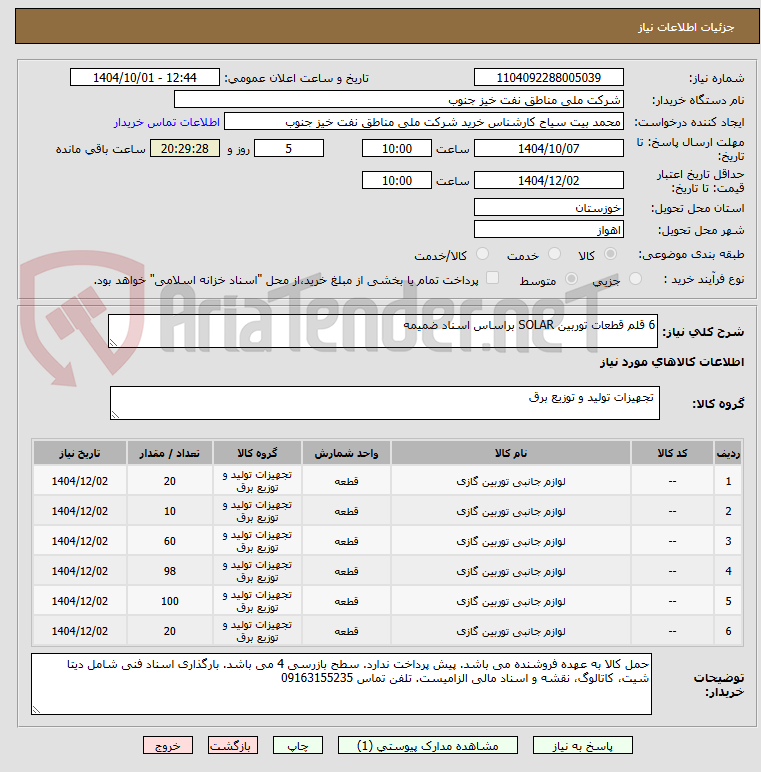
Task: Toggle the اسناد خزانه اسلامی payment checkbox
Action: [492, 278]
